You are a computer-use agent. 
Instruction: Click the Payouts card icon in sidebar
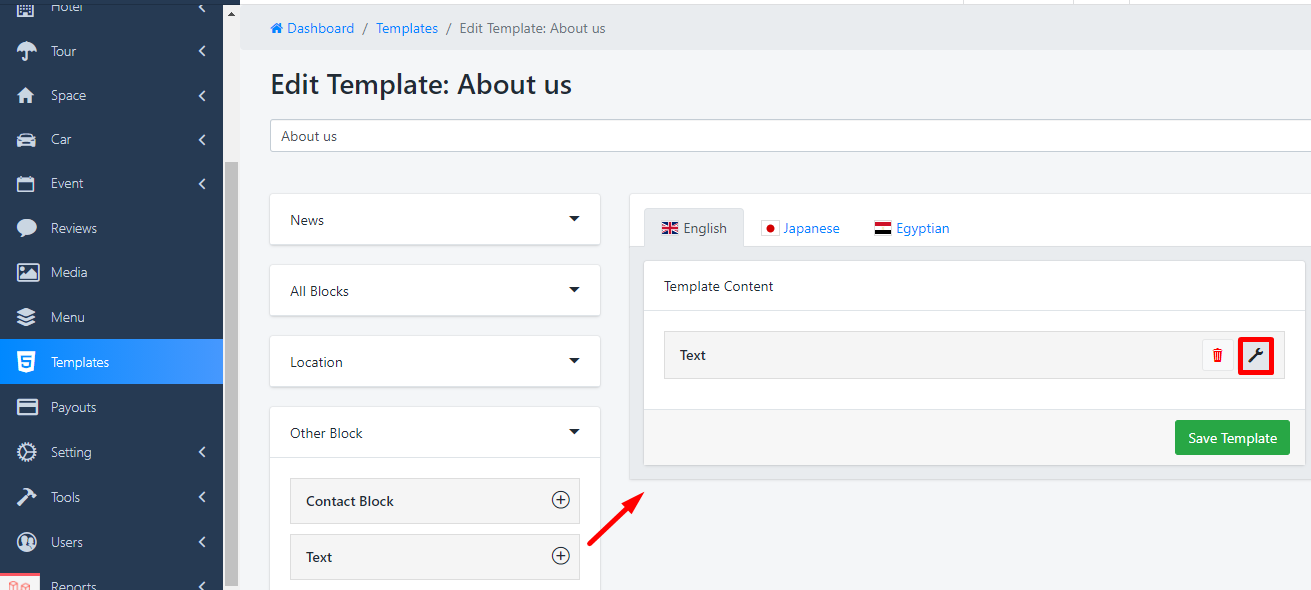pyautogui.click(x=27, y=407)
